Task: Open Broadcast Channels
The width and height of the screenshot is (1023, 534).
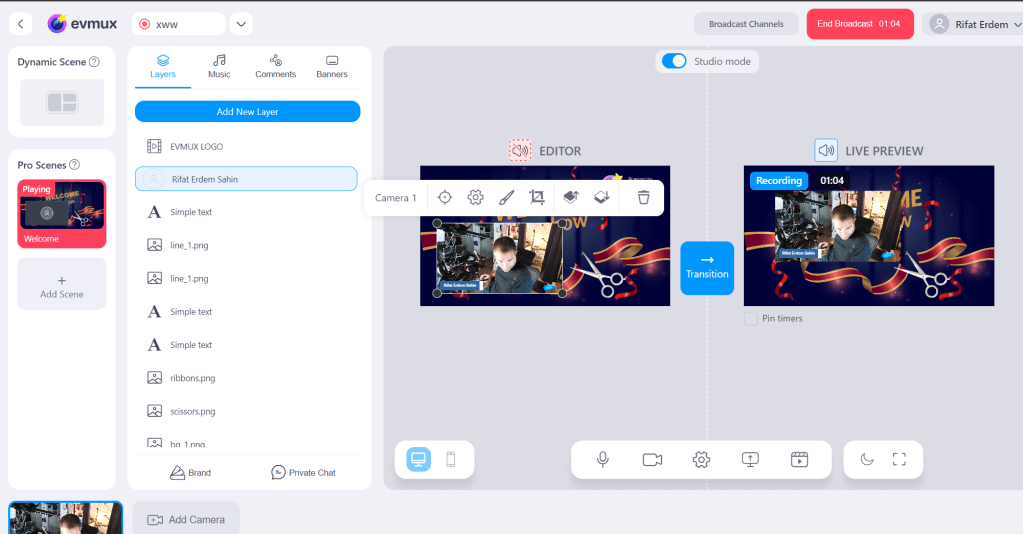Action: tap(746, 24)
